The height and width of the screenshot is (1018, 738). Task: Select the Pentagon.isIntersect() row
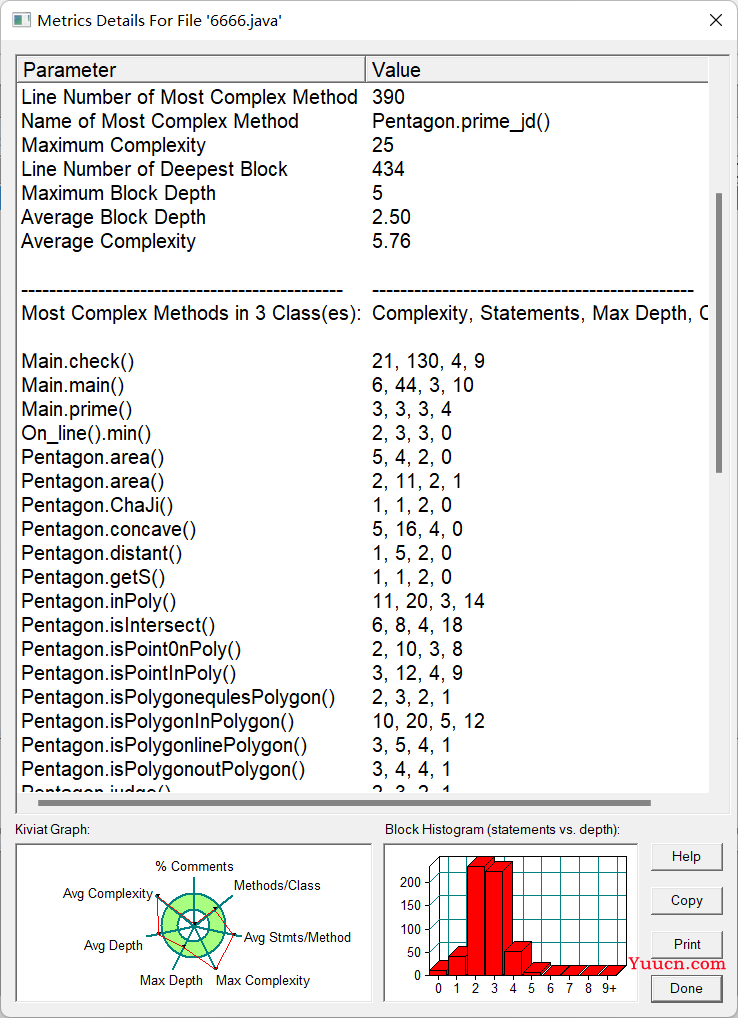click(x=363, y=625)
